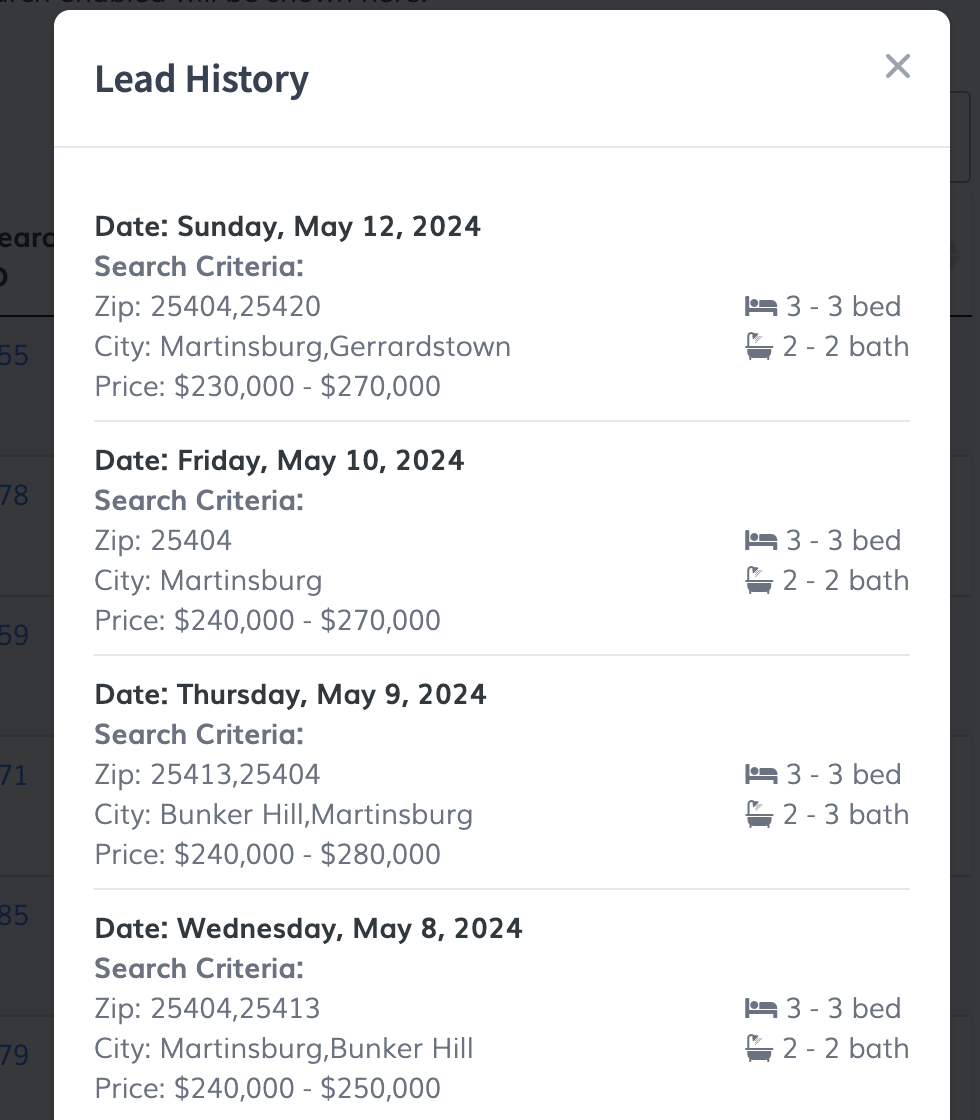Click the bed icon in May 9 entry
The width and height of the screenshot is (980, 1120).
click(x=761, y=774)
